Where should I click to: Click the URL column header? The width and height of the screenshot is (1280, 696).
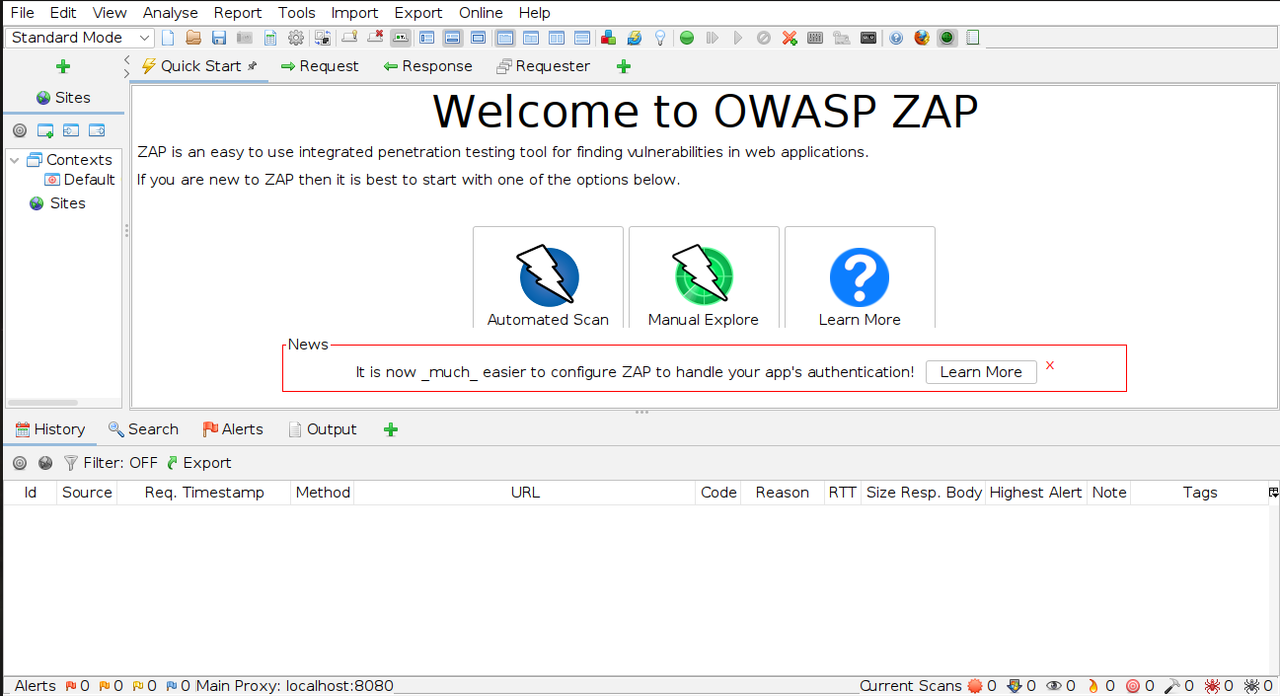525,492
